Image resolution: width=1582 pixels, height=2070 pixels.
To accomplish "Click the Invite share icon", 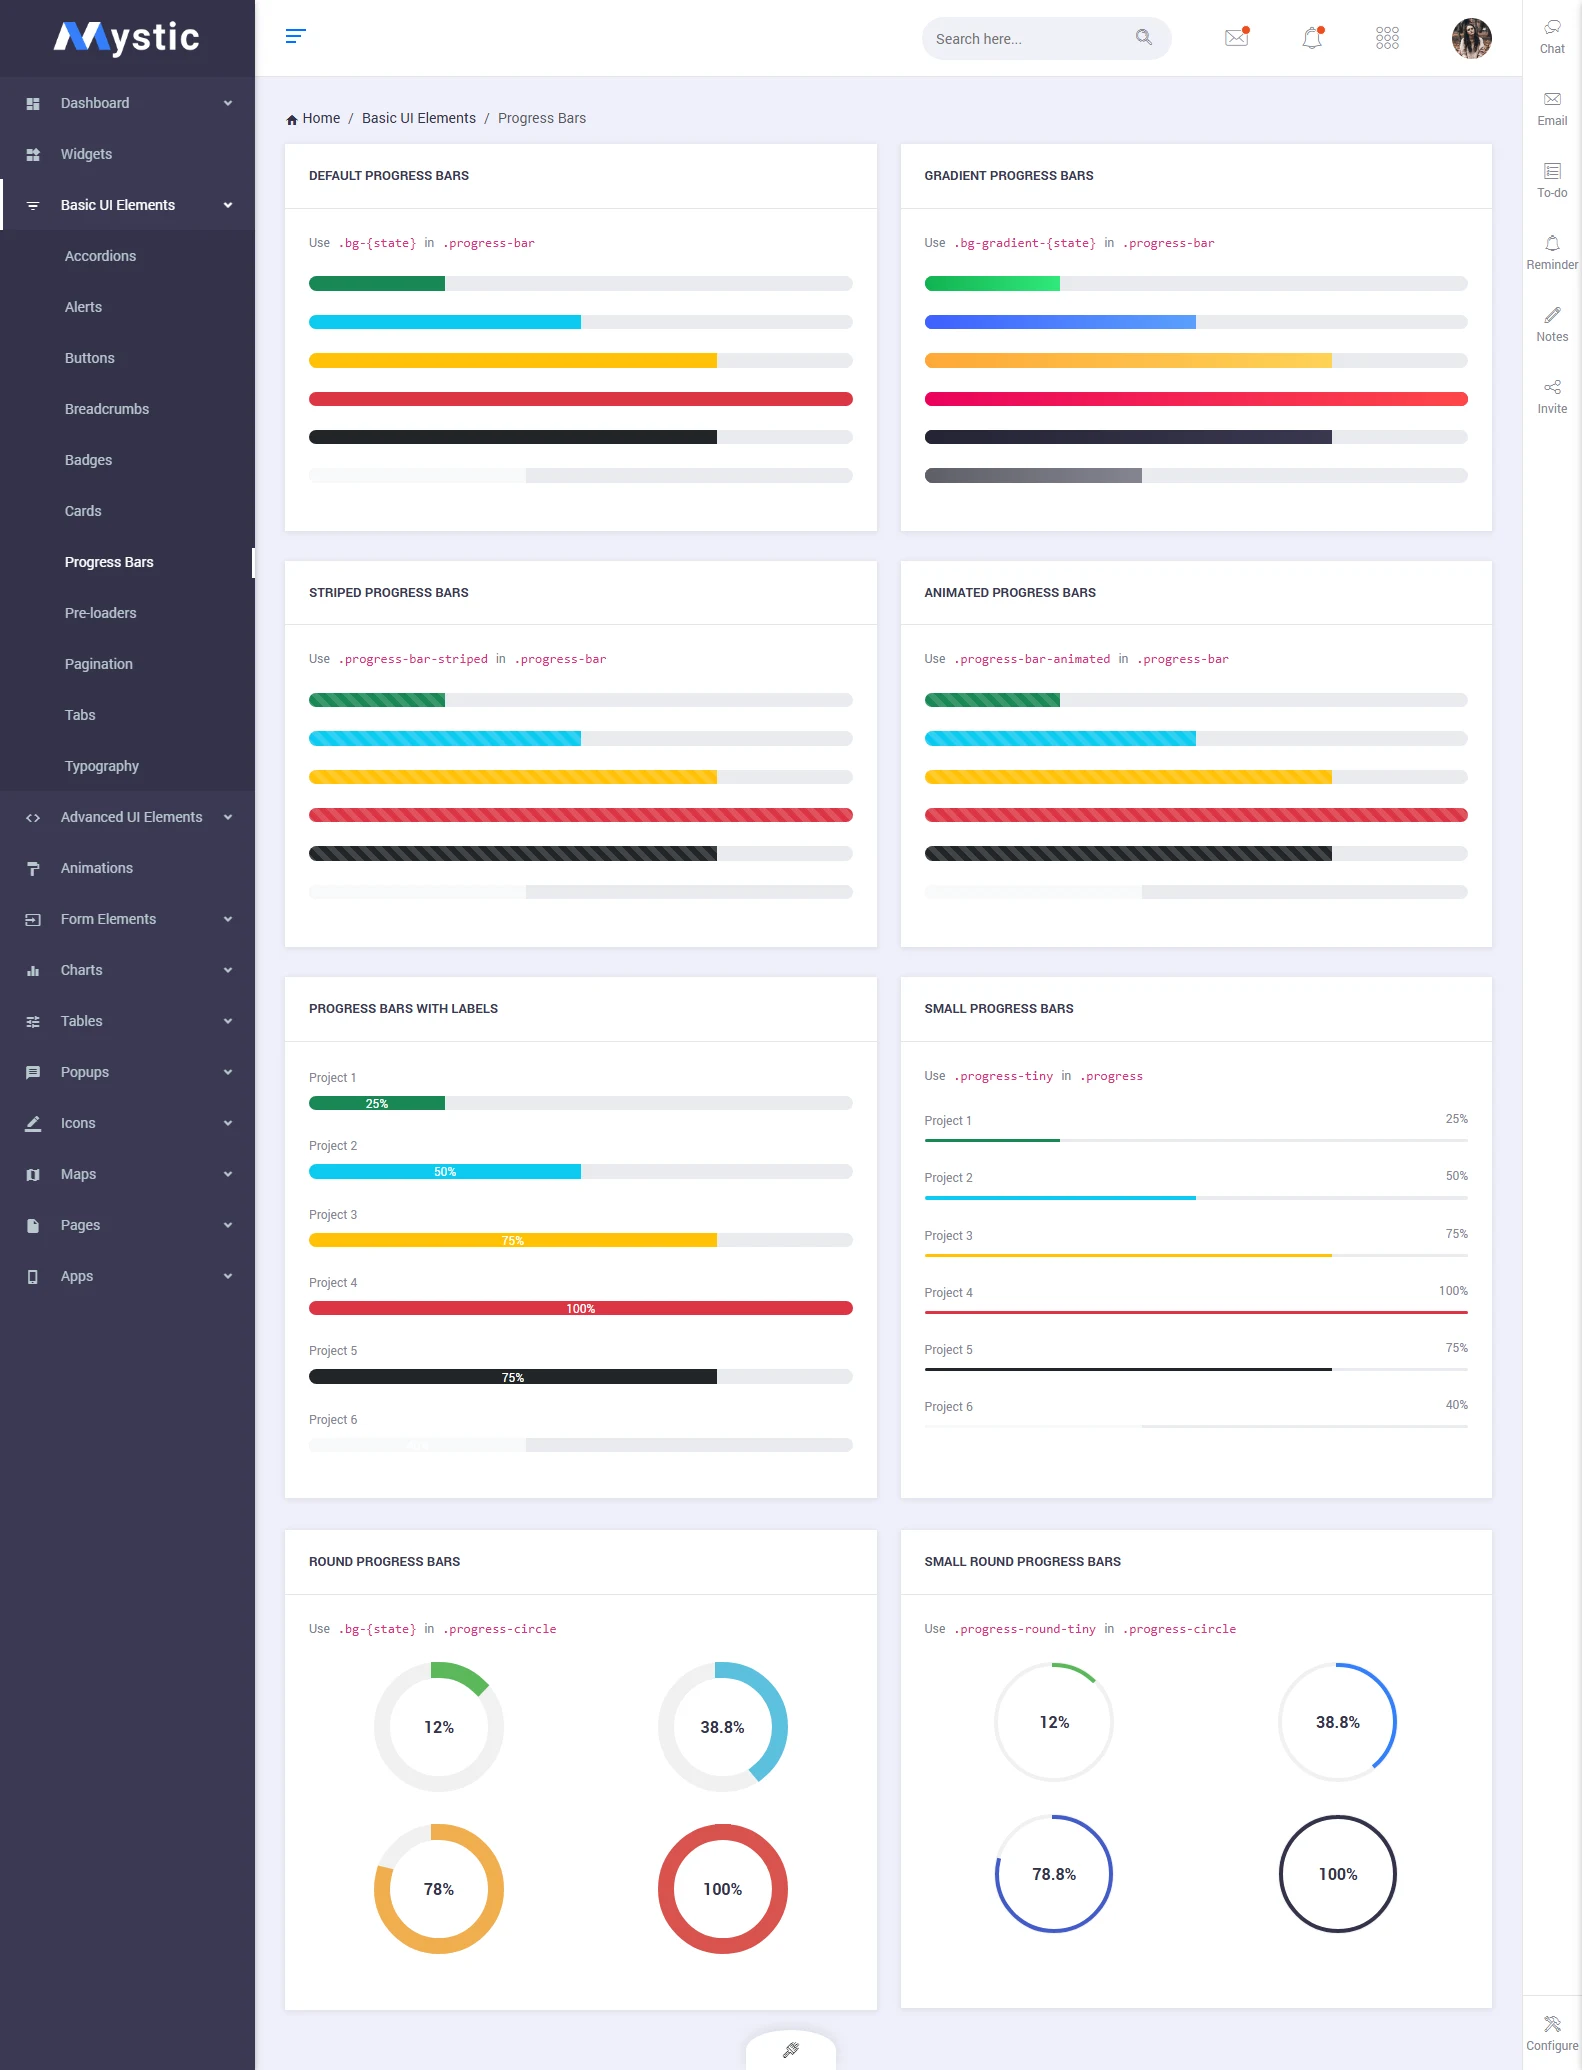I will point(1552,396).
